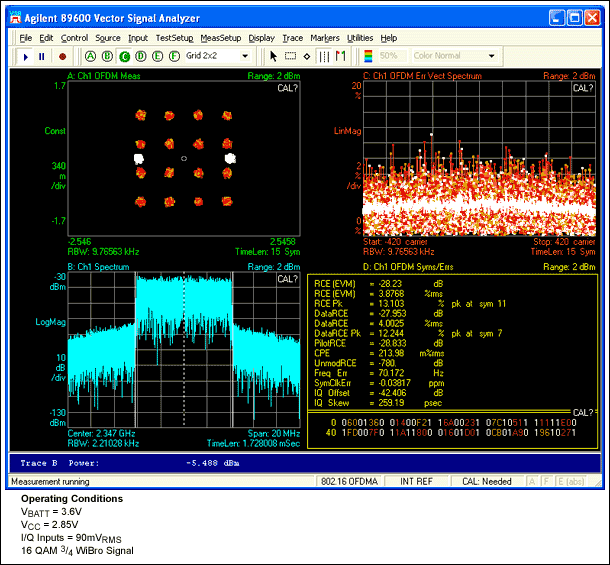Select trace D toolbar button
Image resolution: width=610 pixels, height=565 pixels.
pyautogui.click(x=142, y=56)
